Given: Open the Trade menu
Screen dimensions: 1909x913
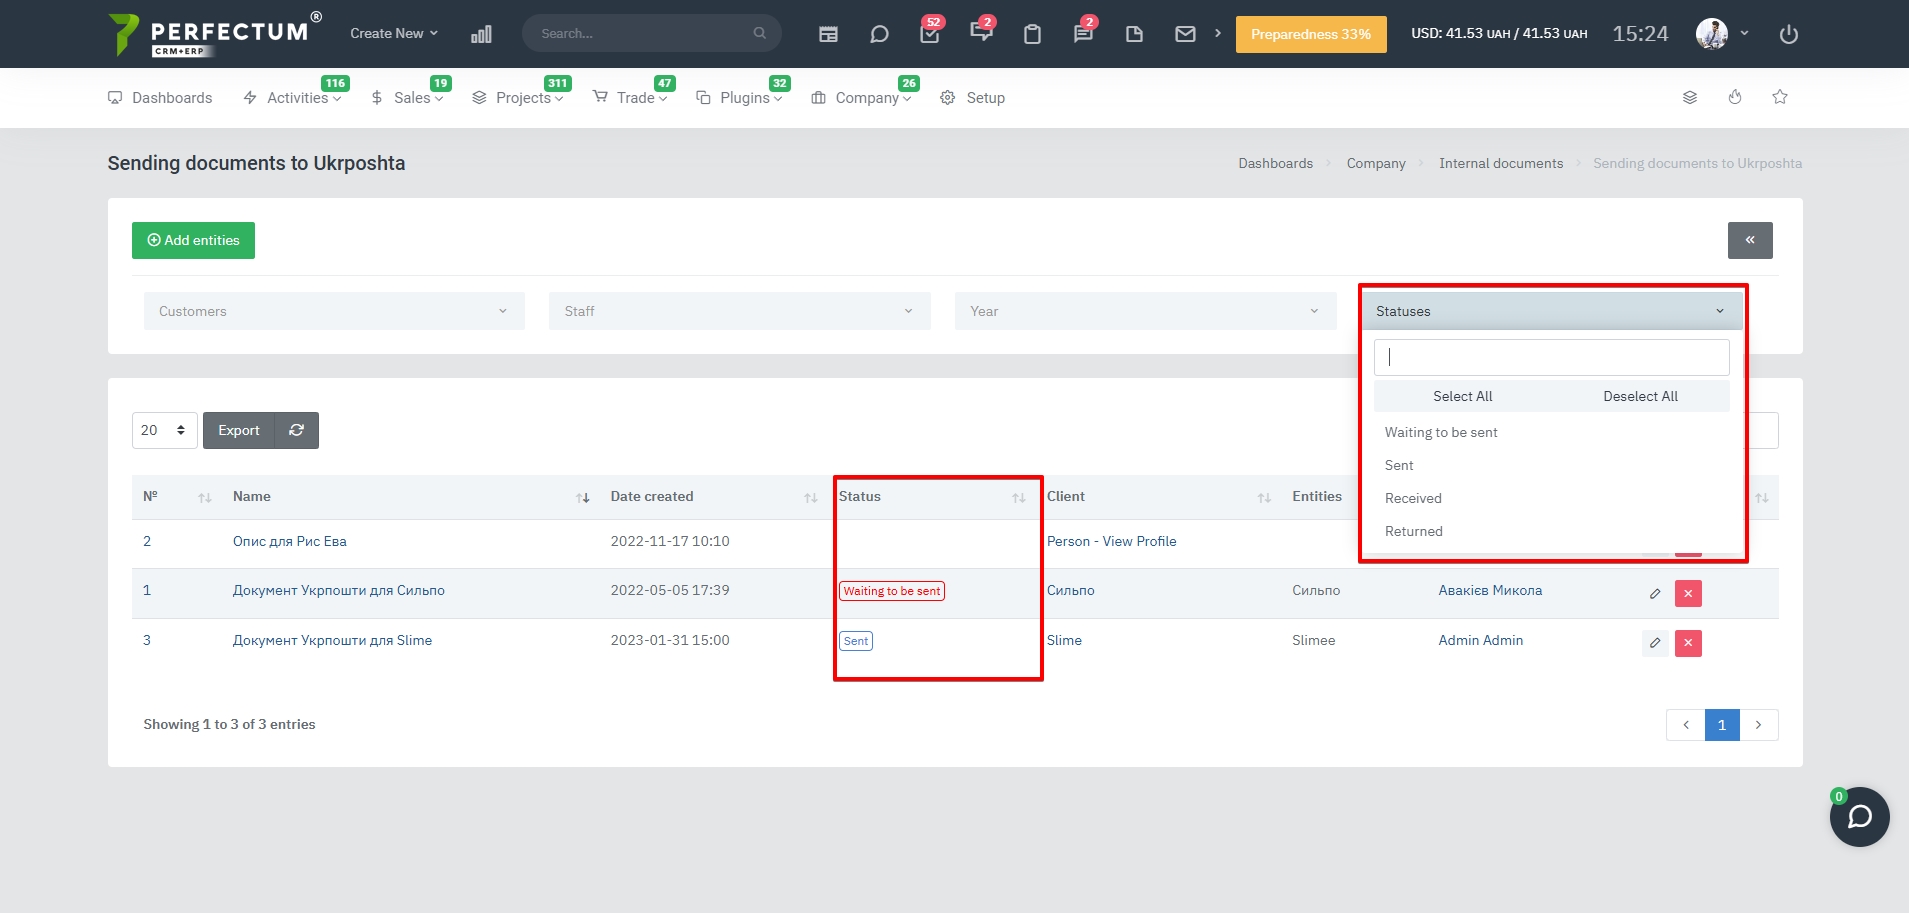Looking at the screenshot, I should pyautogui.click(x=630, y=98).
